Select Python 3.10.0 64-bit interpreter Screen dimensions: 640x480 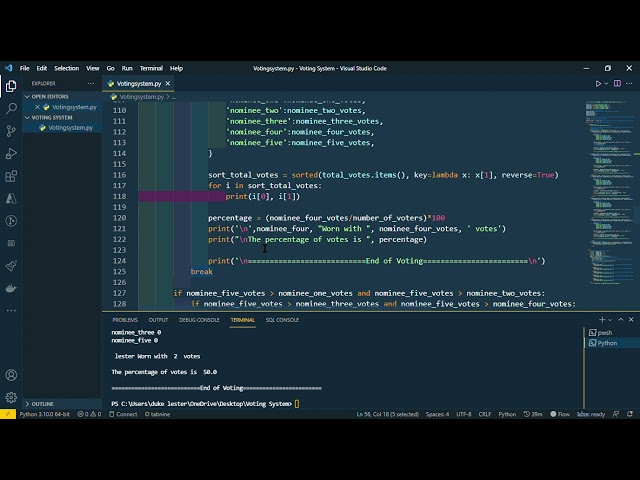tap(44, 414)
